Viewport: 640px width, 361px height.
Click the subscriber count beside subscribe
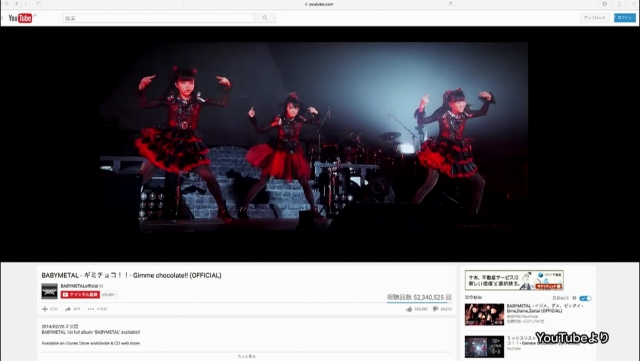point(109,294)
